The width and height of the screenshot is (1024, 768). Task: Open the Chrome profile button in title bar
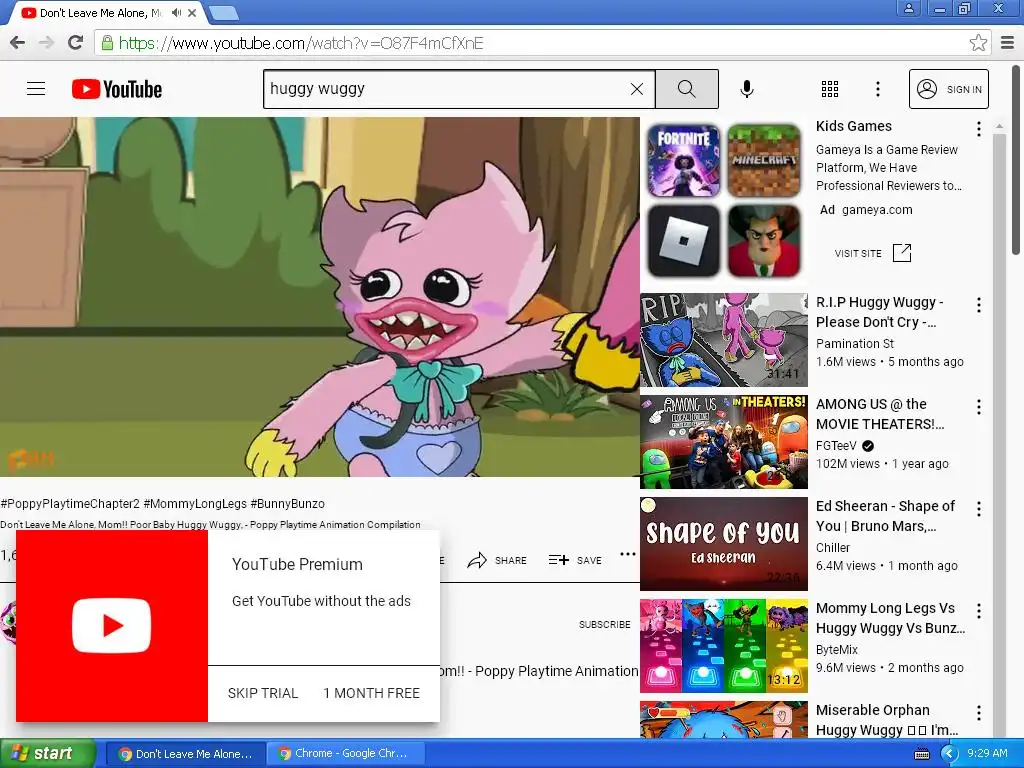click(908, 8)
